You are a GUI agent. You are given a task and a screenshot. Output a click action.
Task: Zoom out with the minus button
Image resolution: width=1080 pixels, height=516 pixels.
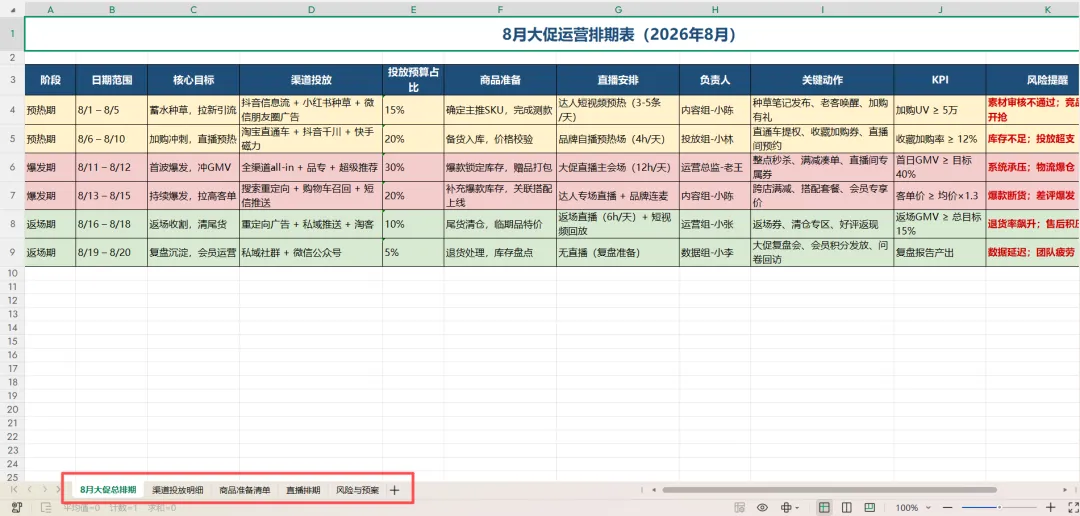click(949, 508)
